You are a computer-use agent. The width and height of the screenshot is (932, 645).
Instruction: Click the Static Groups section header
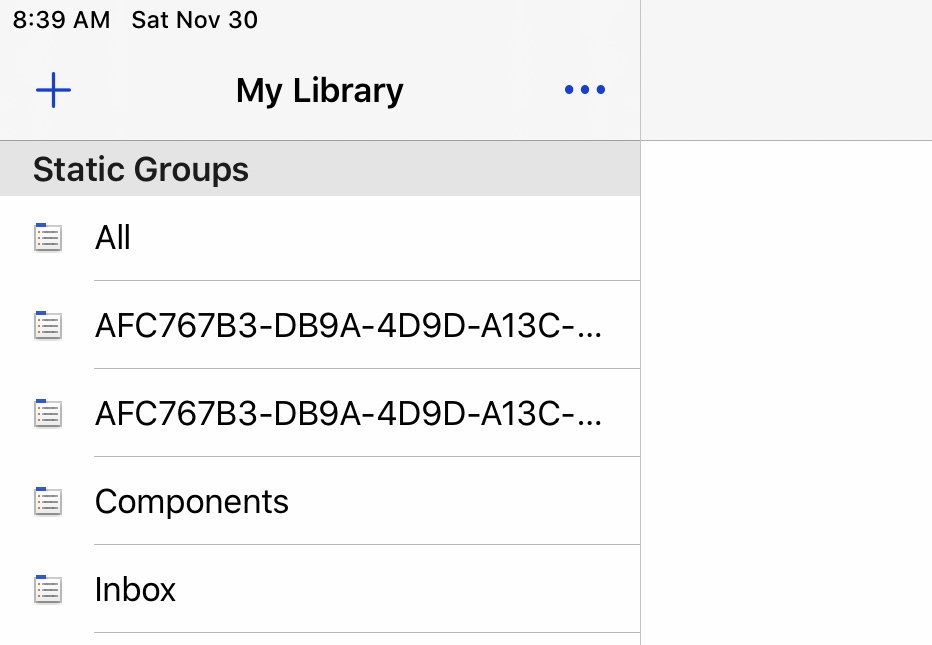pyautogui.click(x=320, y=169)
